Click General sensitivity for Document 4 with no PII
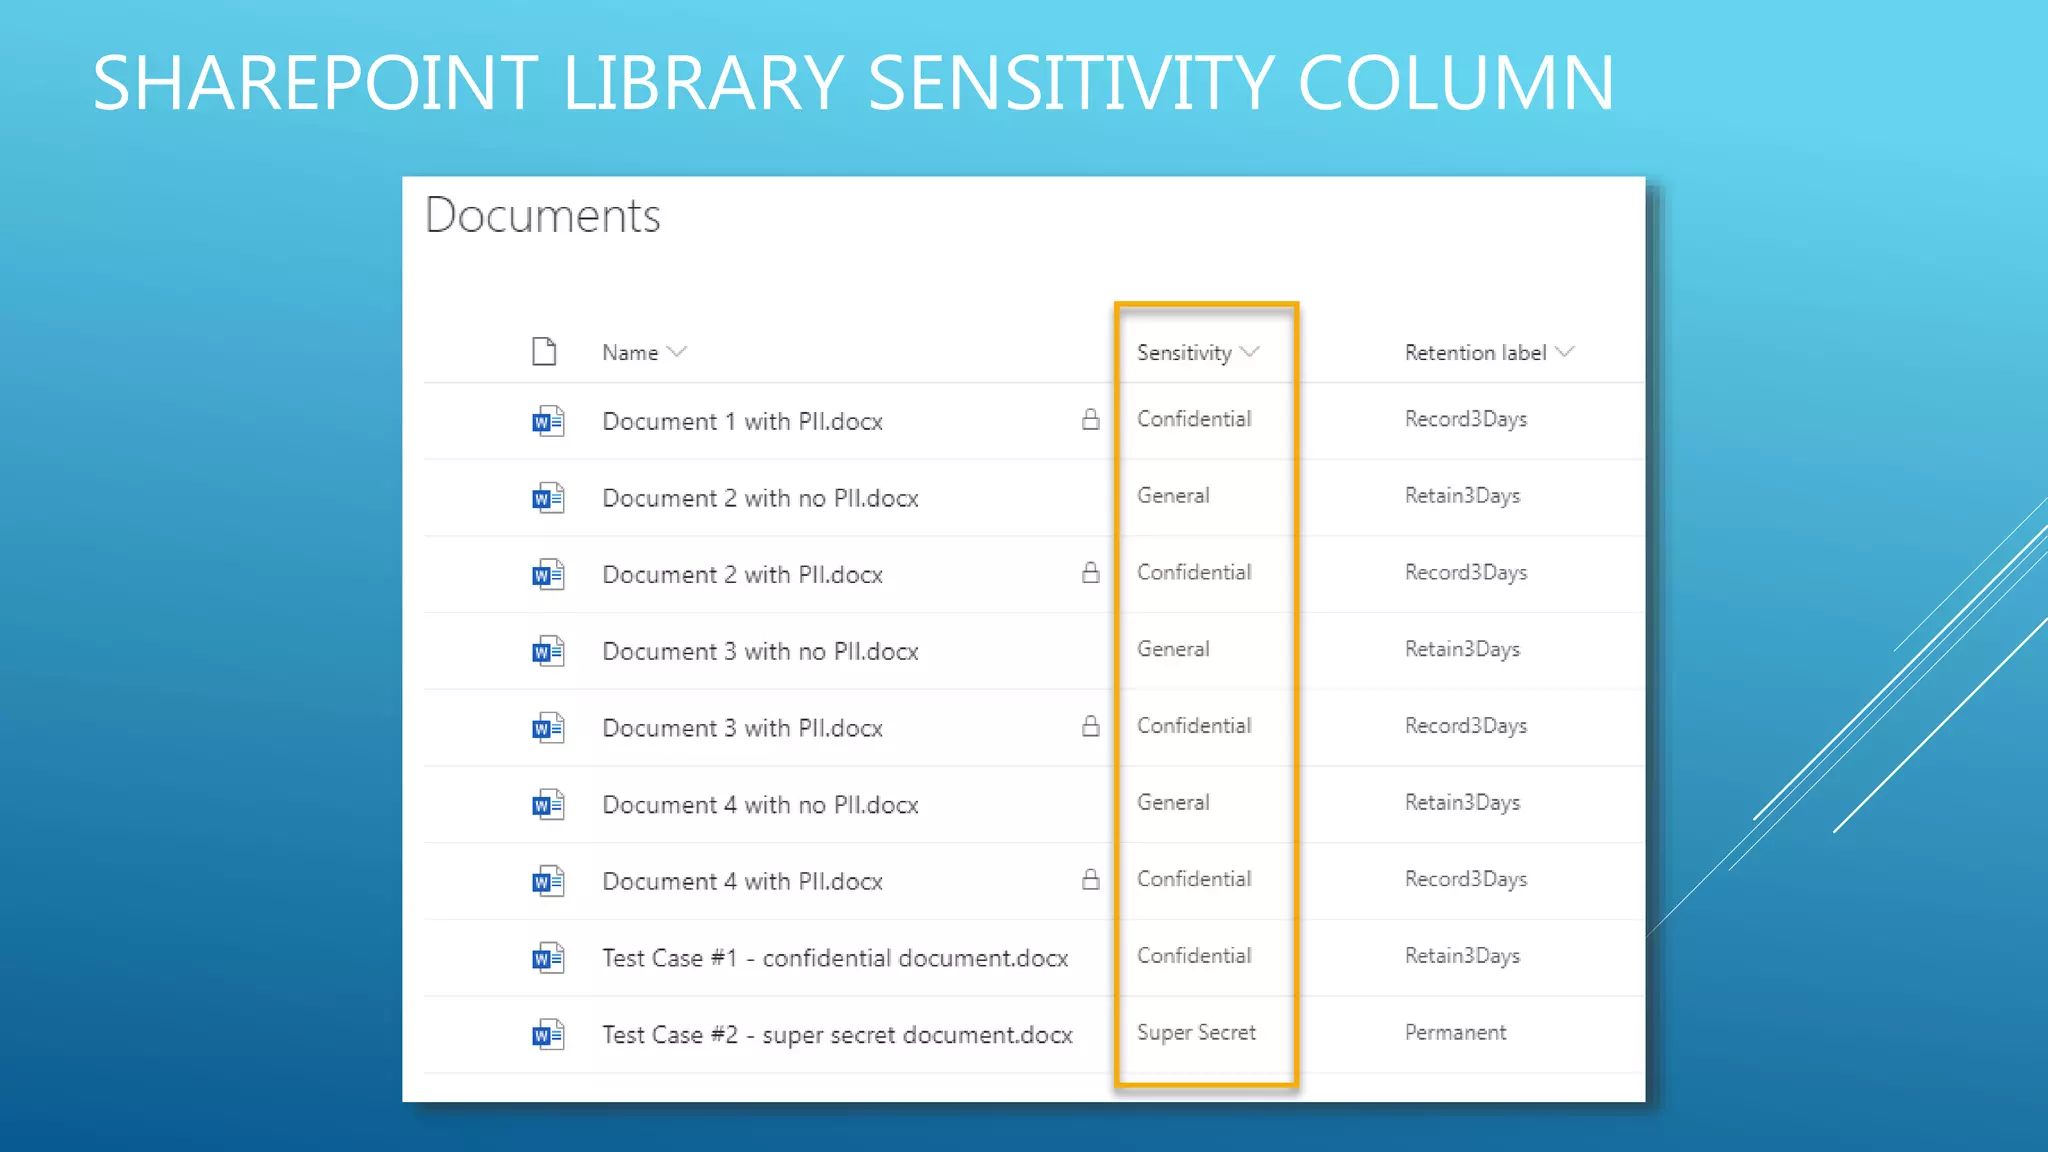The image size is (2048, 1152). [x=1173, y=802]
